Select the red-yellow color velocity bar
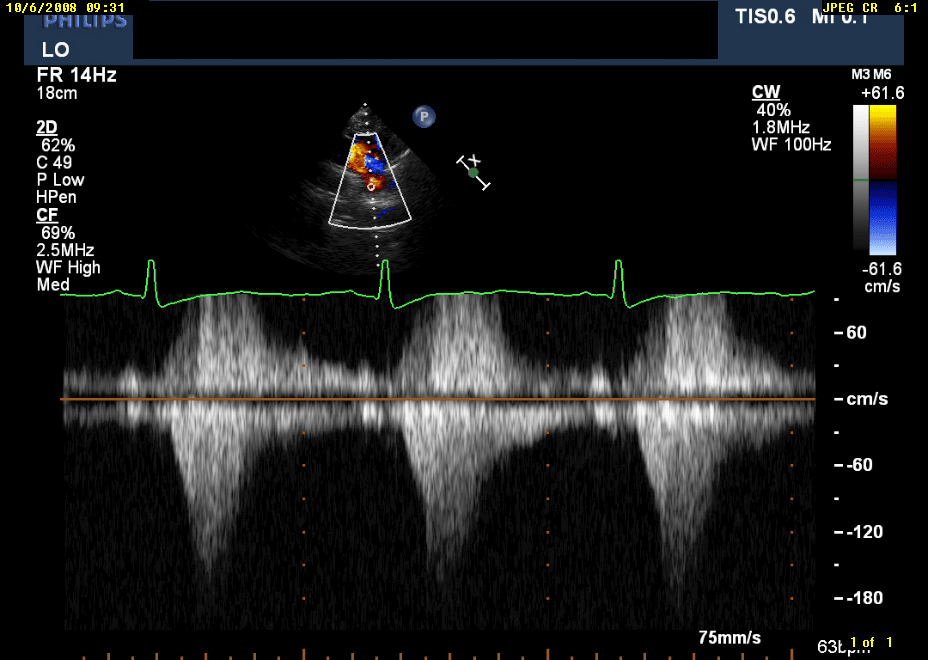 click(880, 141)
